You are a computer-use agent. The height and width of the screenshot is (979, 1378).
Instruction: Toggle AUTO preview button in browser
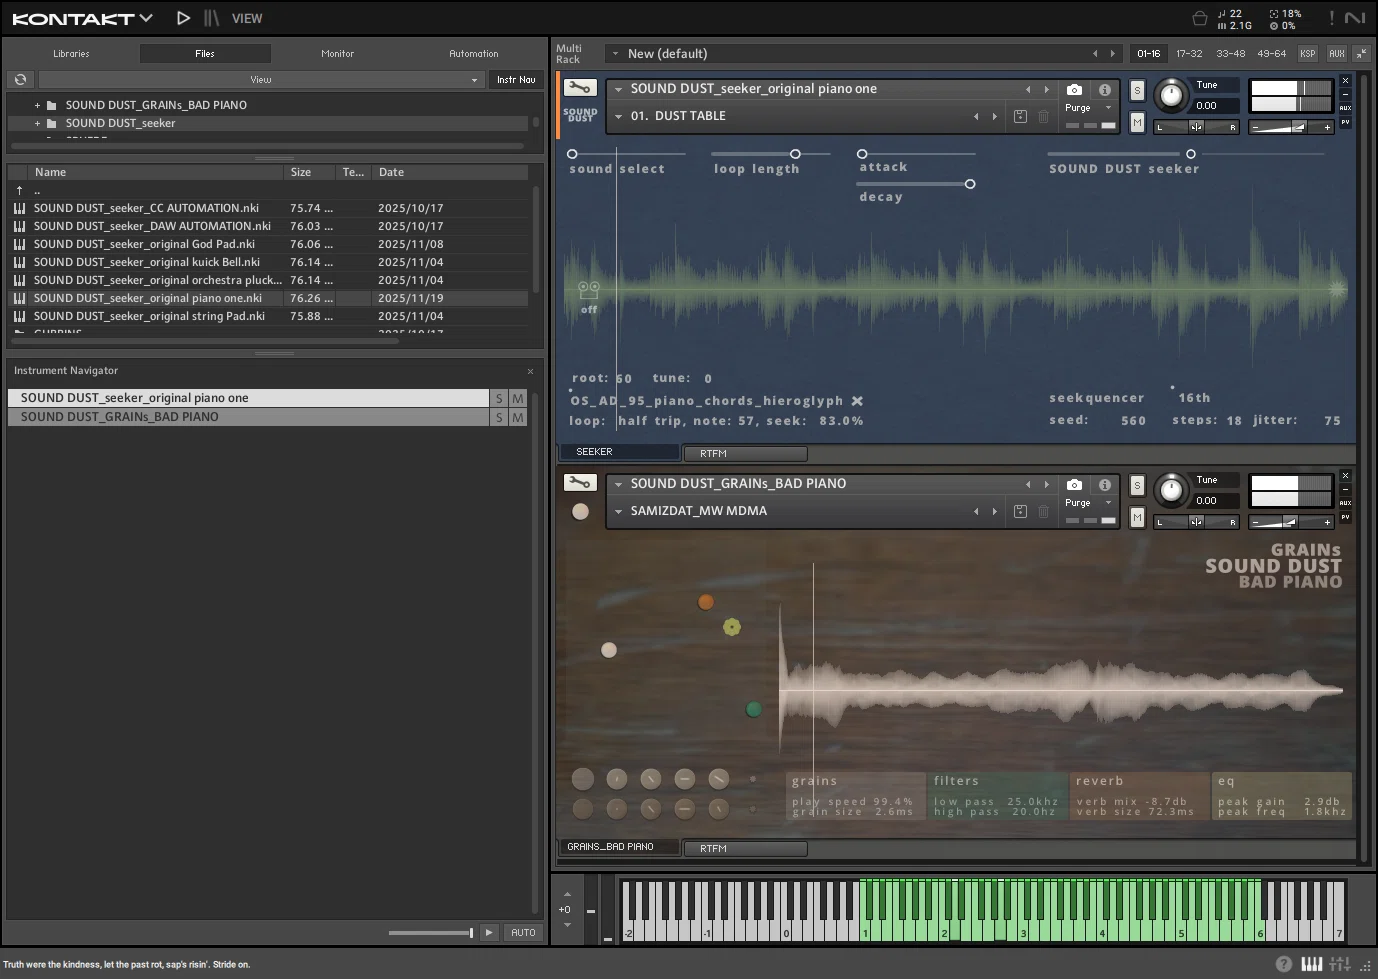coord(523,932)
